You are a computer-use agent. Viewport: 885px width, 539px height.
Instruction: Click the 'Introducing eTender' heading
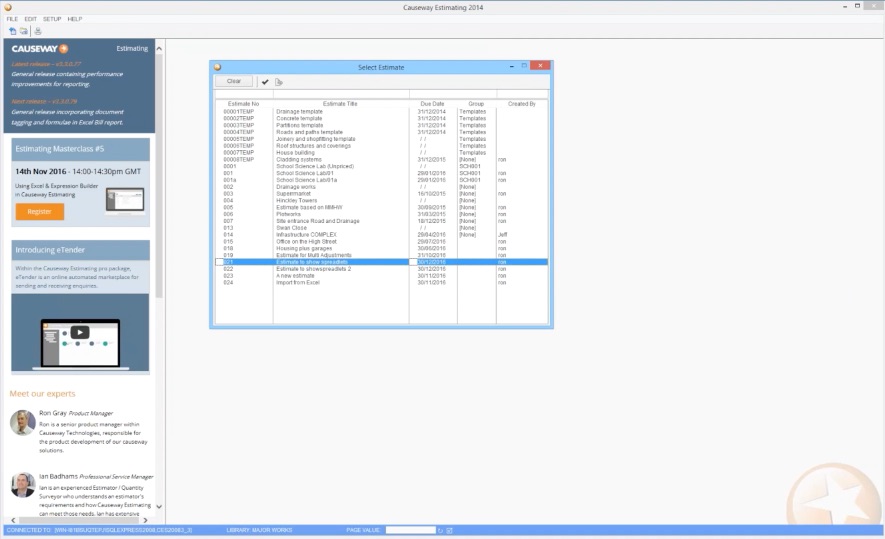pyautogui.click(x=50, y=250)
